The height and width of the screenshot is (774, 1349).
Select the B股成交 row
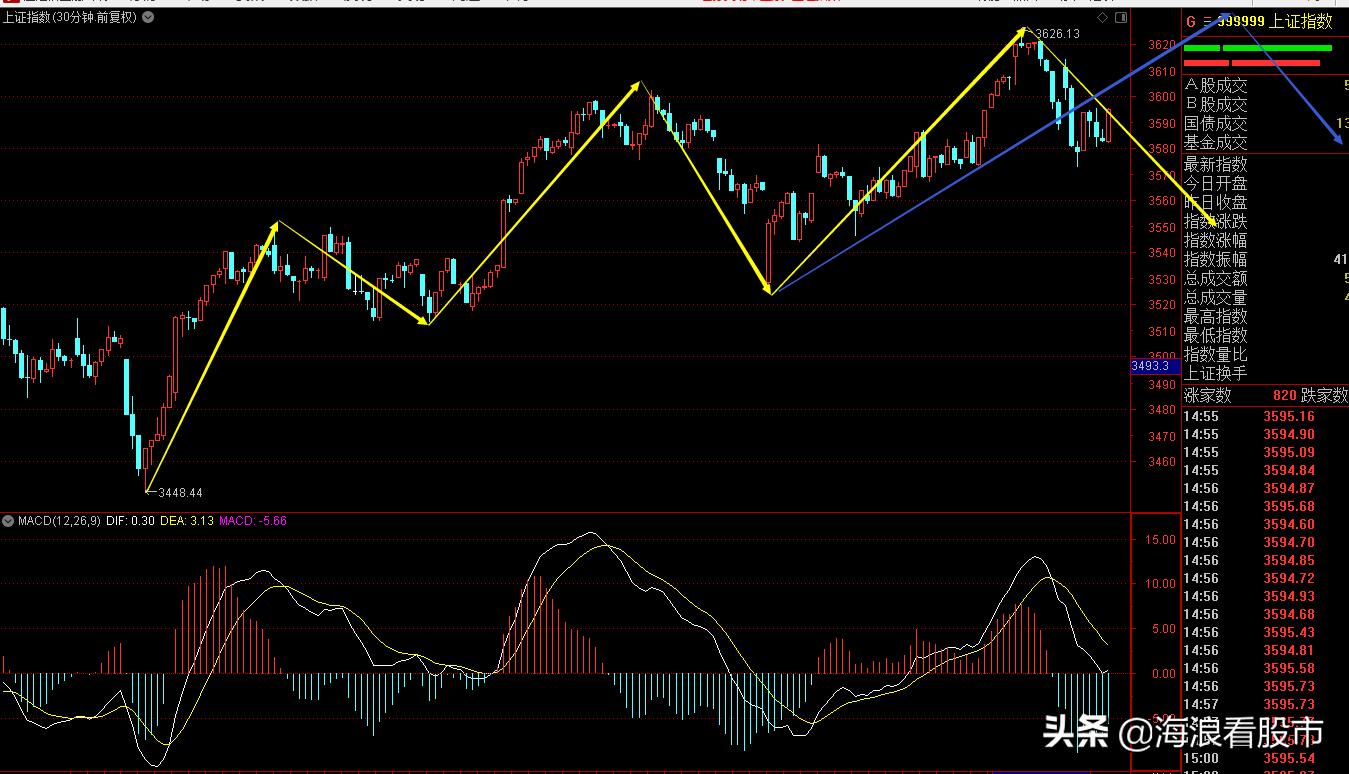(x=1266, y=105)
